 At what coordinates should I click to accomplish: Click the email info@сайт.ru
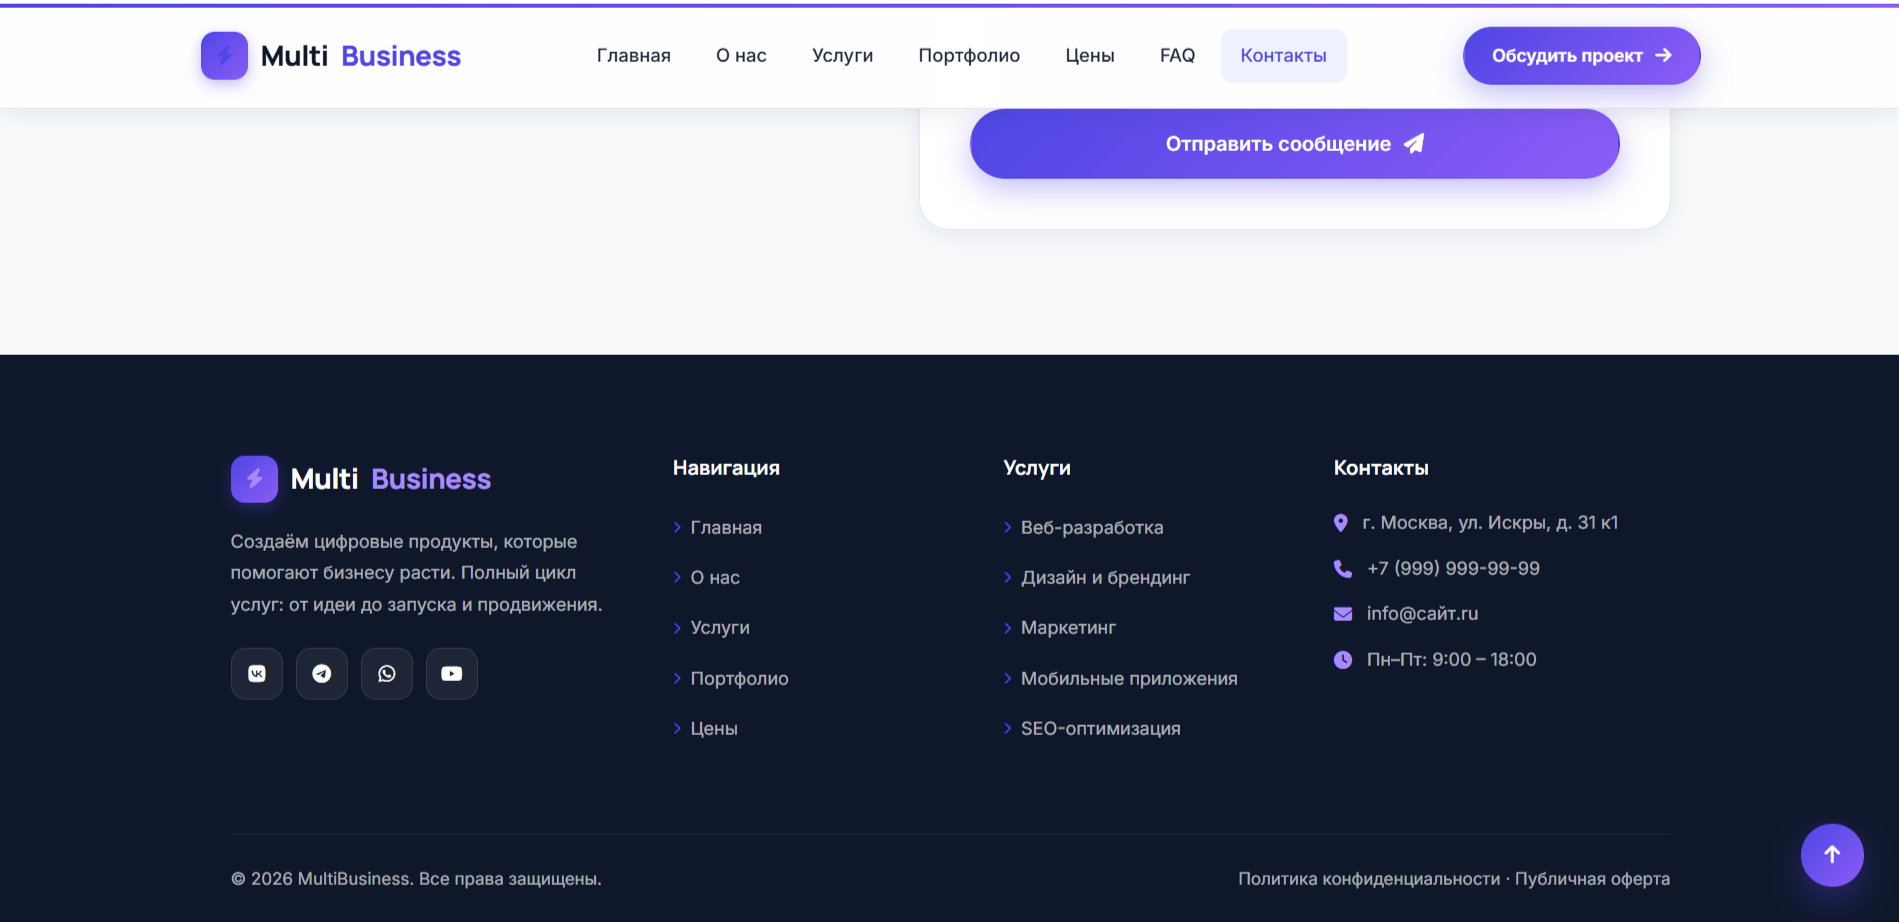tap(1423, 614)
